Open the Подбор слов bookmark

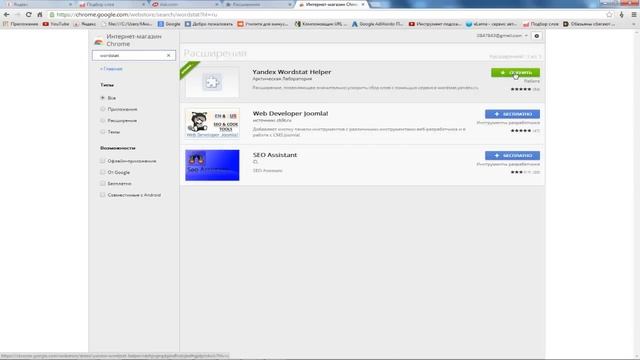541,24
